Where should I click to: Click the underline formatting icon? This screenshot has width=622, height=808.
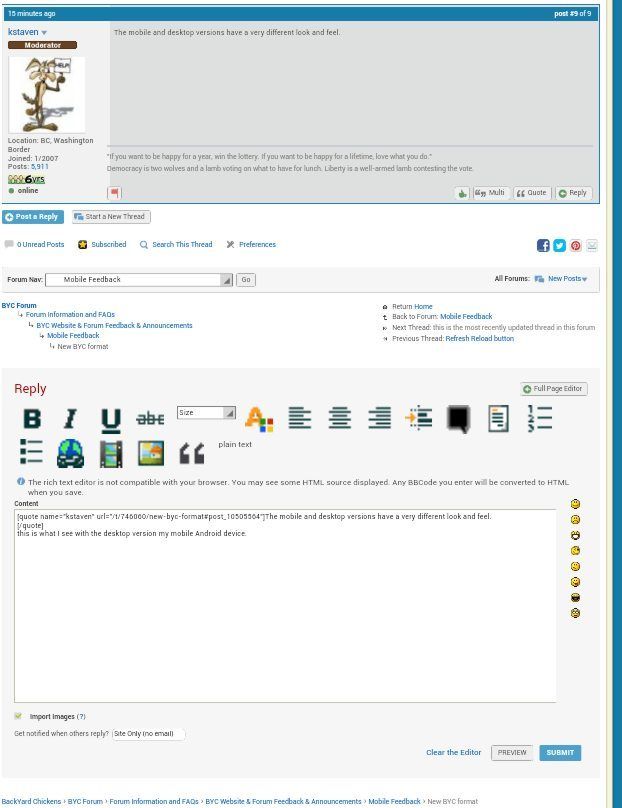(110, 419)
